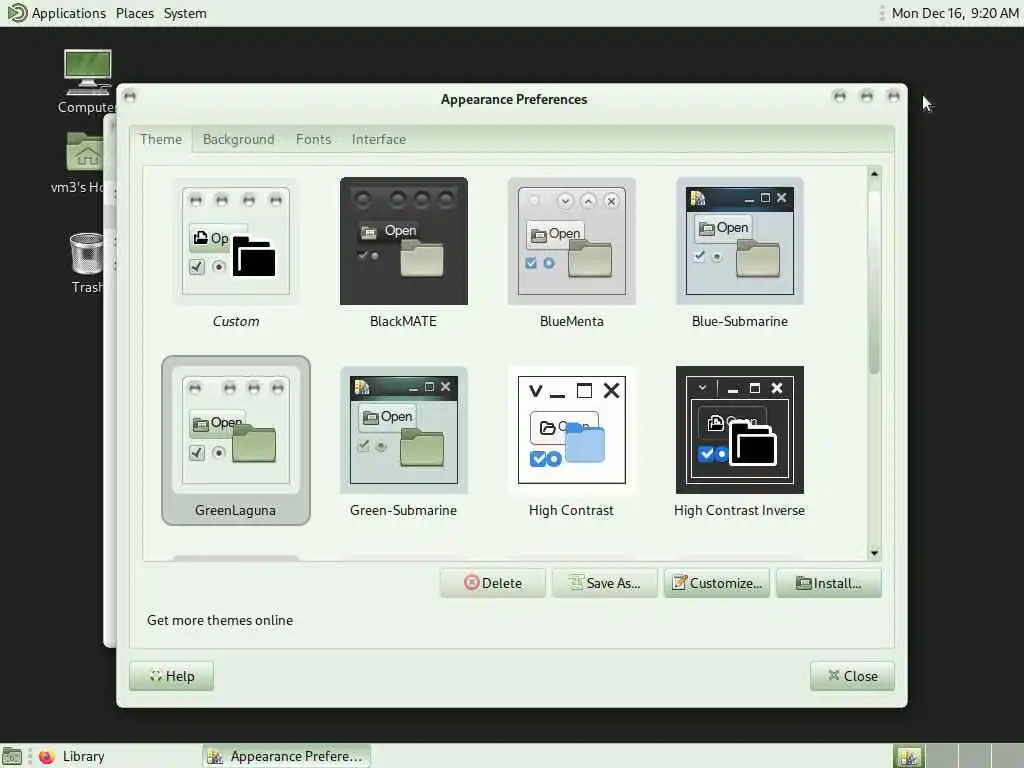
Task: Pick the BlueMenta theme preview
Action: tap(571, 241)
